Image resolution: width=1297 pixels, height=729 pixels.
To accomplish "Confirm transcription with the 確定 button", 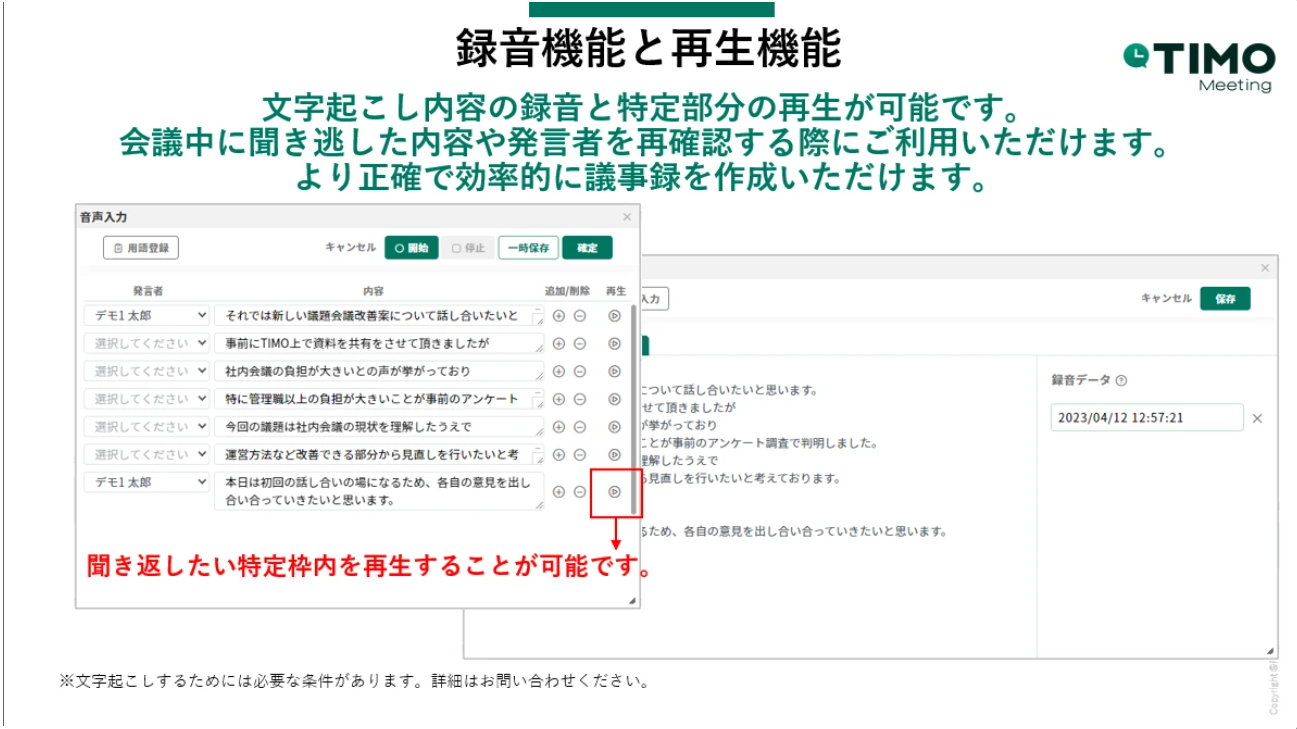I will click(587, 248).
